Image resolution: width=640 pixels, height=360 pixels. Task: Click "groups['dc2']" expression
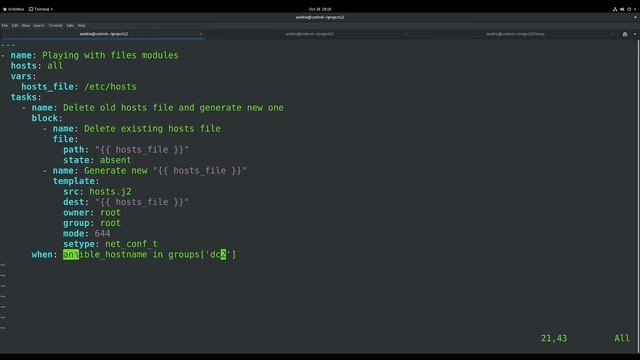point(202,255)
